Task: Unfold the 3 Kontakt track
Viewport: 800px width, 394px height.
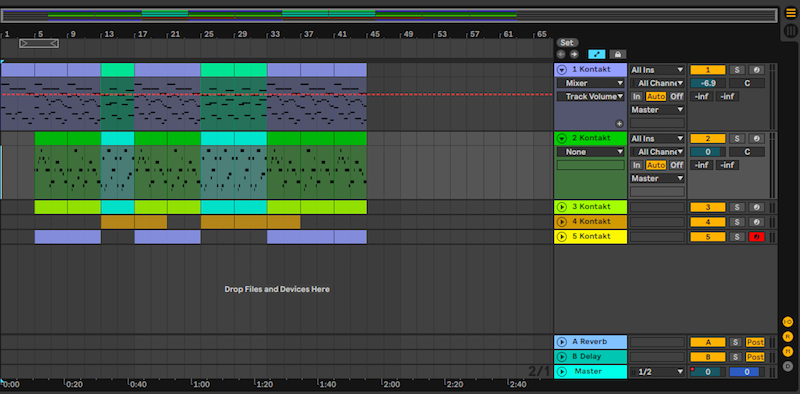Action: point(562,207)
